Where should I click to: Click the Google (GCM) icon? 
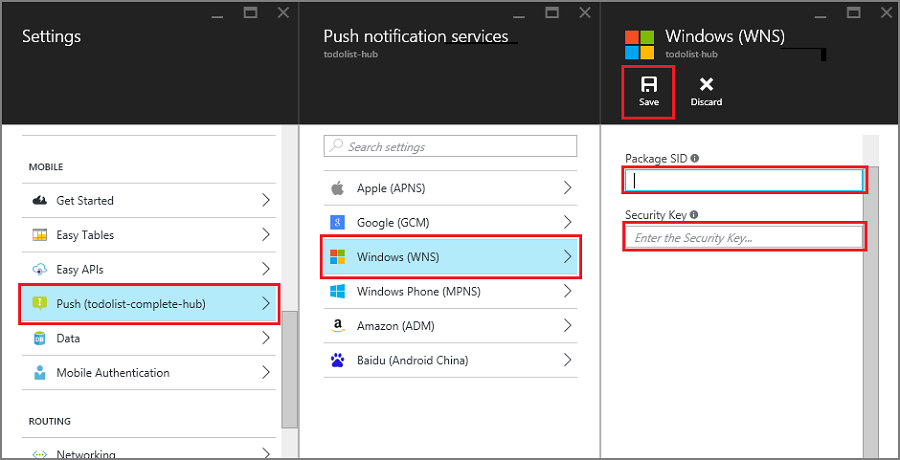338,222
